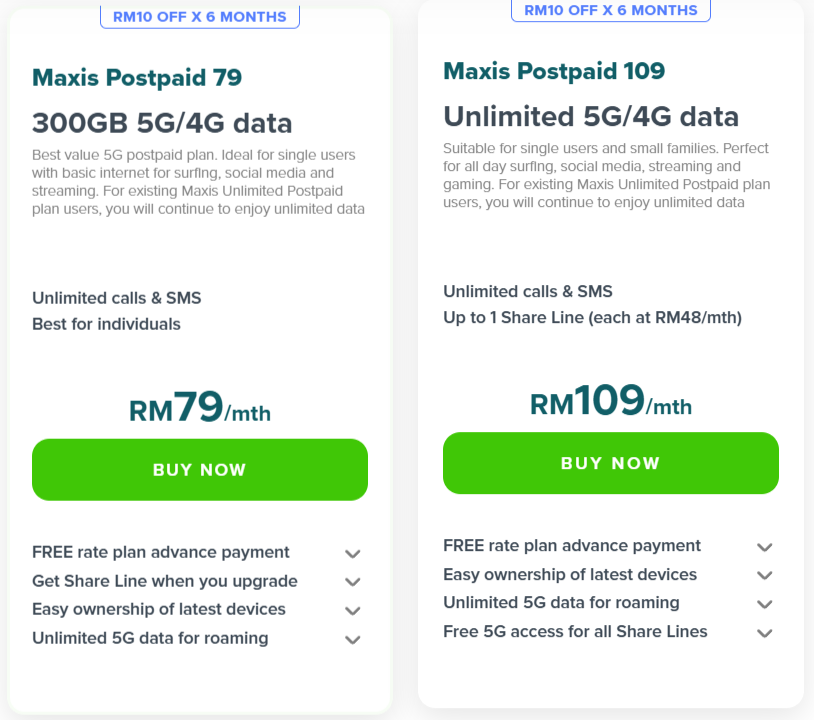Select the RM10 OFF X 6 MONTHS badge on right card

[x=610, y=10]
